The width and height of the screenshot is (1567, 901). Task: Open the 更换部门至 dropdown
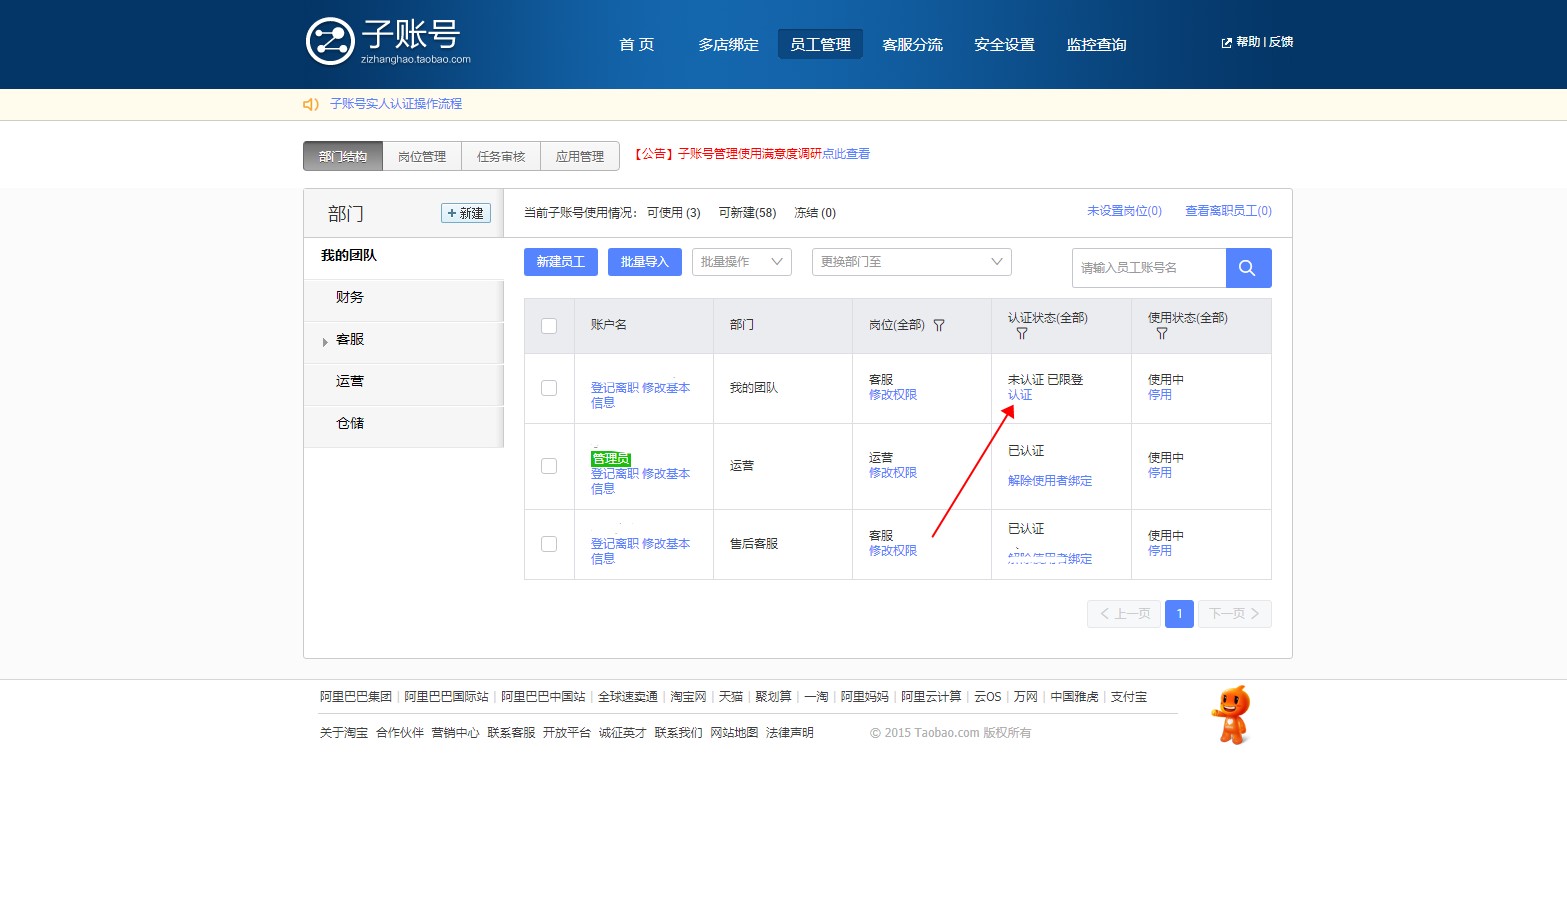coord(910,261)
